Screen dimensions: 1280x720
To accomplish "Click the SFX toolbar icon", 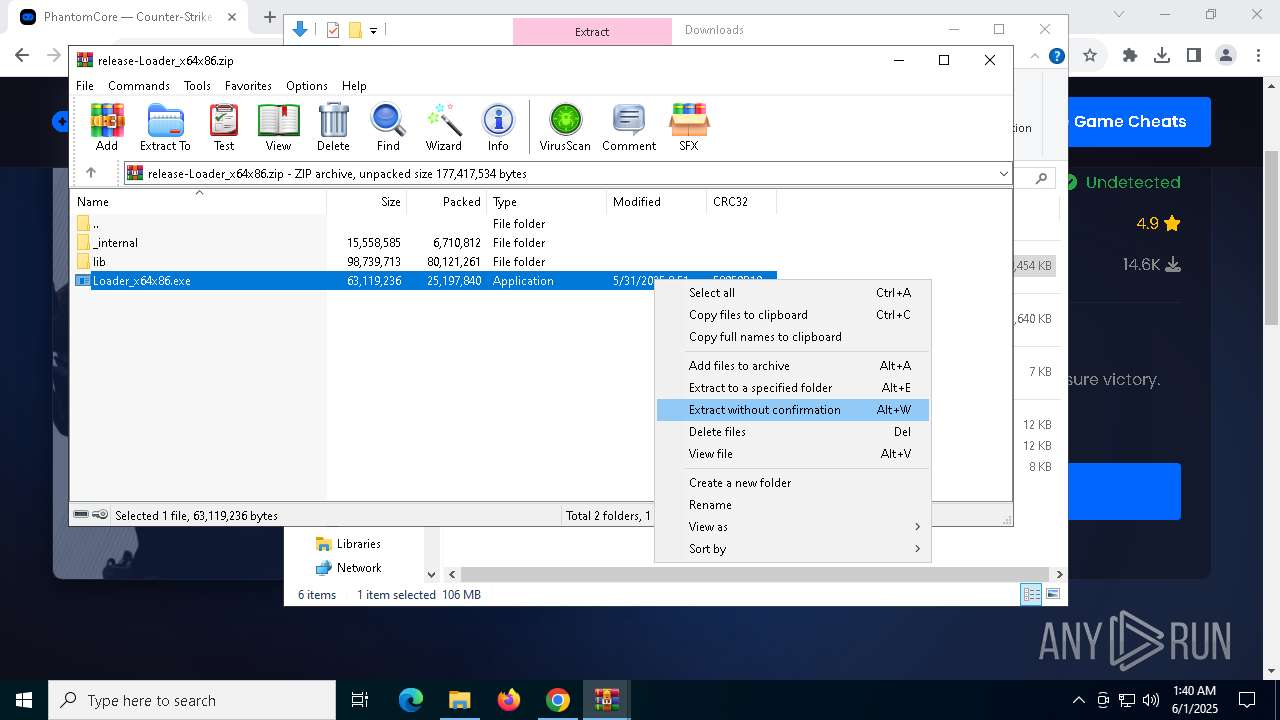I will click(688, 127).
